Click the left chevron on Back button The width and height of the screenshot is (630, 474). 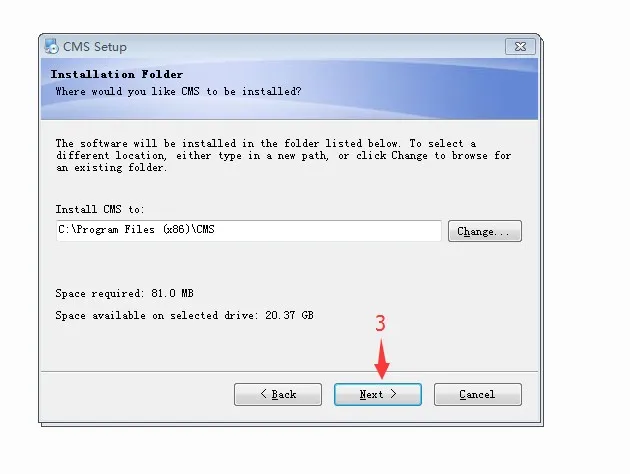[264, 394]
